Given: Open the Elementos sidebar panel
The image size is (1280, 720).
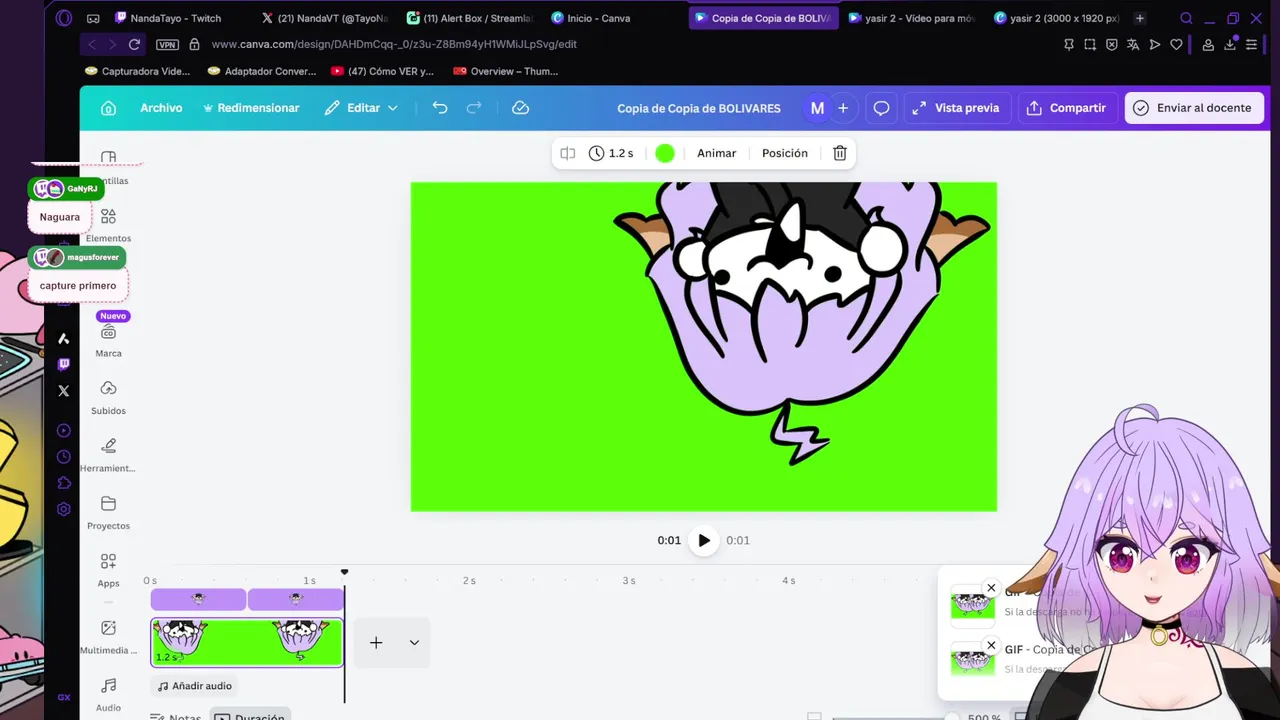Looking at the screenshot, I should click(x=108, y=224).
